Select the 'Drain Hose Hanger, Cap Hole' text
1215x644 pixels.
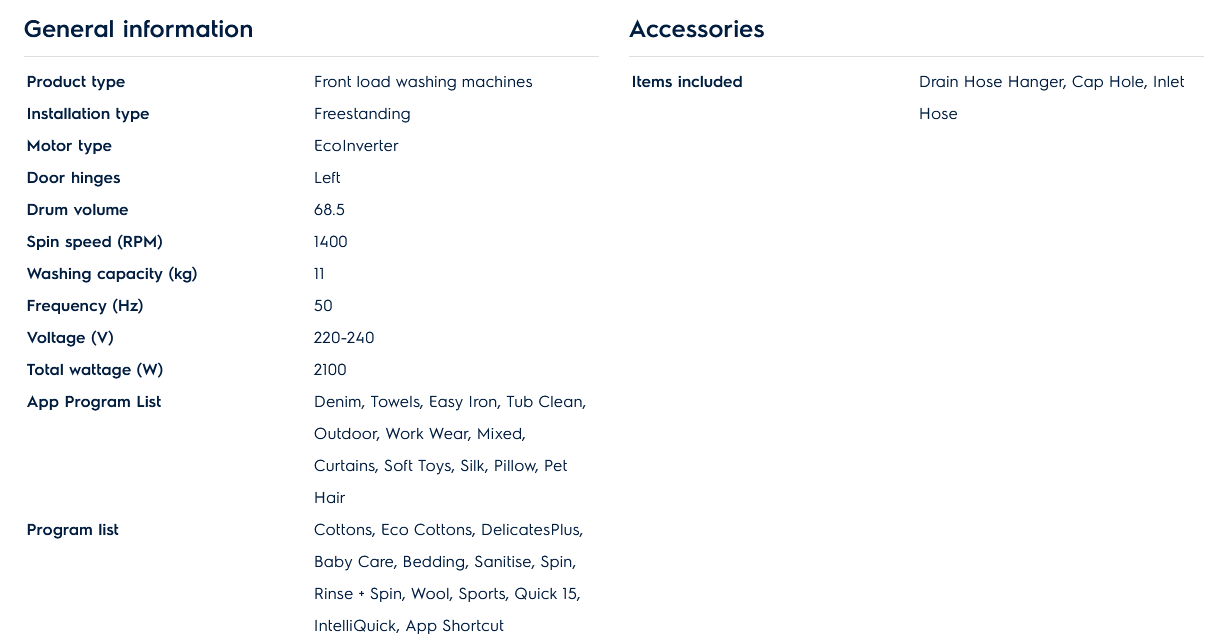click(x=1032, y=82)
